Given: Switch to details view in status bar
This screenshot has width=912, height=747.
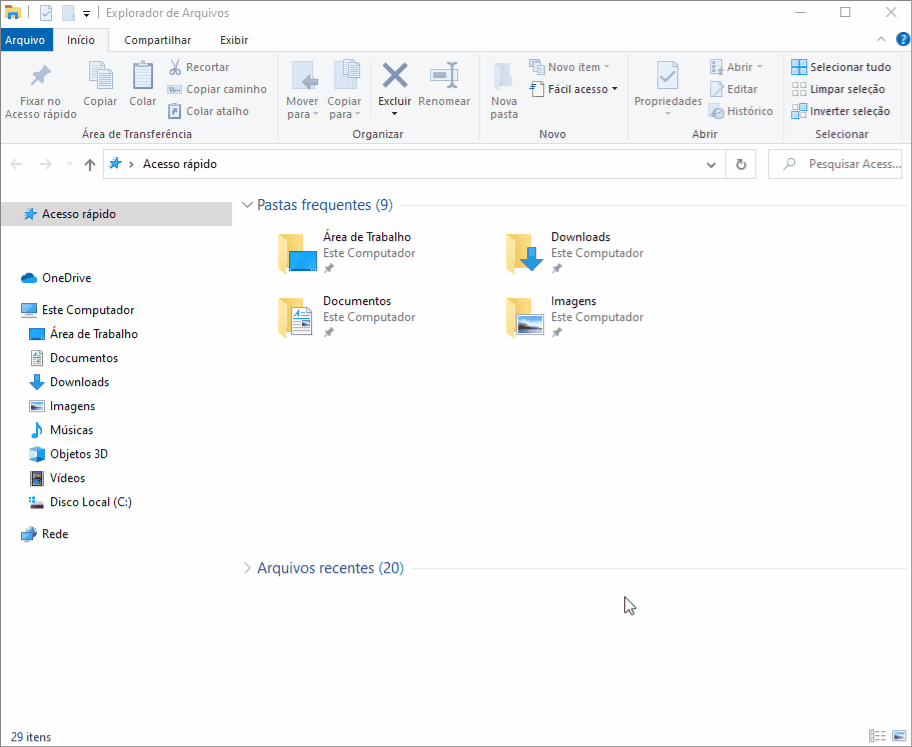Looking at the screenshot, I should (x=877, y=735).
